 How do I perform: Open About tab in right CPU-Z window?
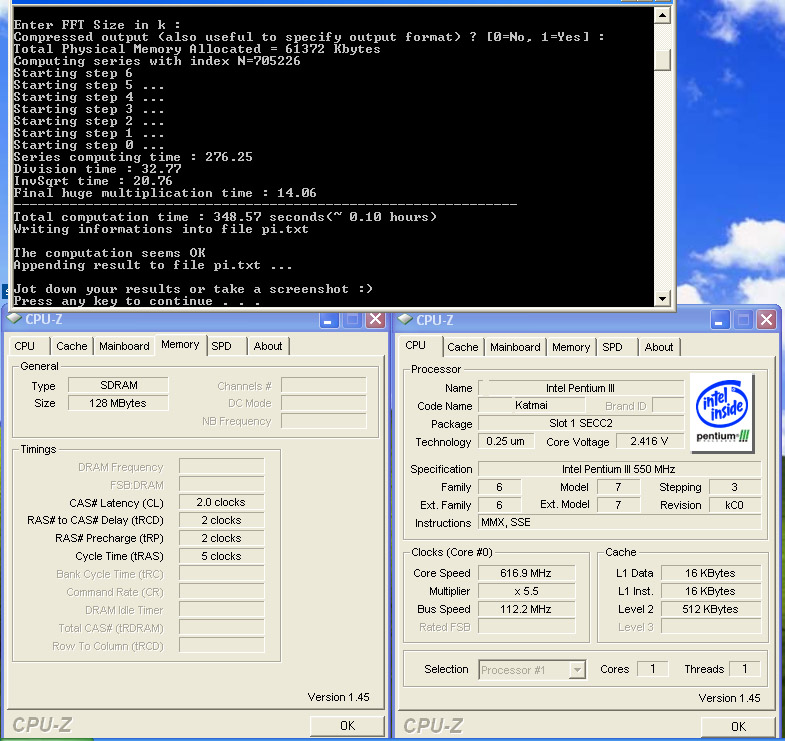(659, 347)
